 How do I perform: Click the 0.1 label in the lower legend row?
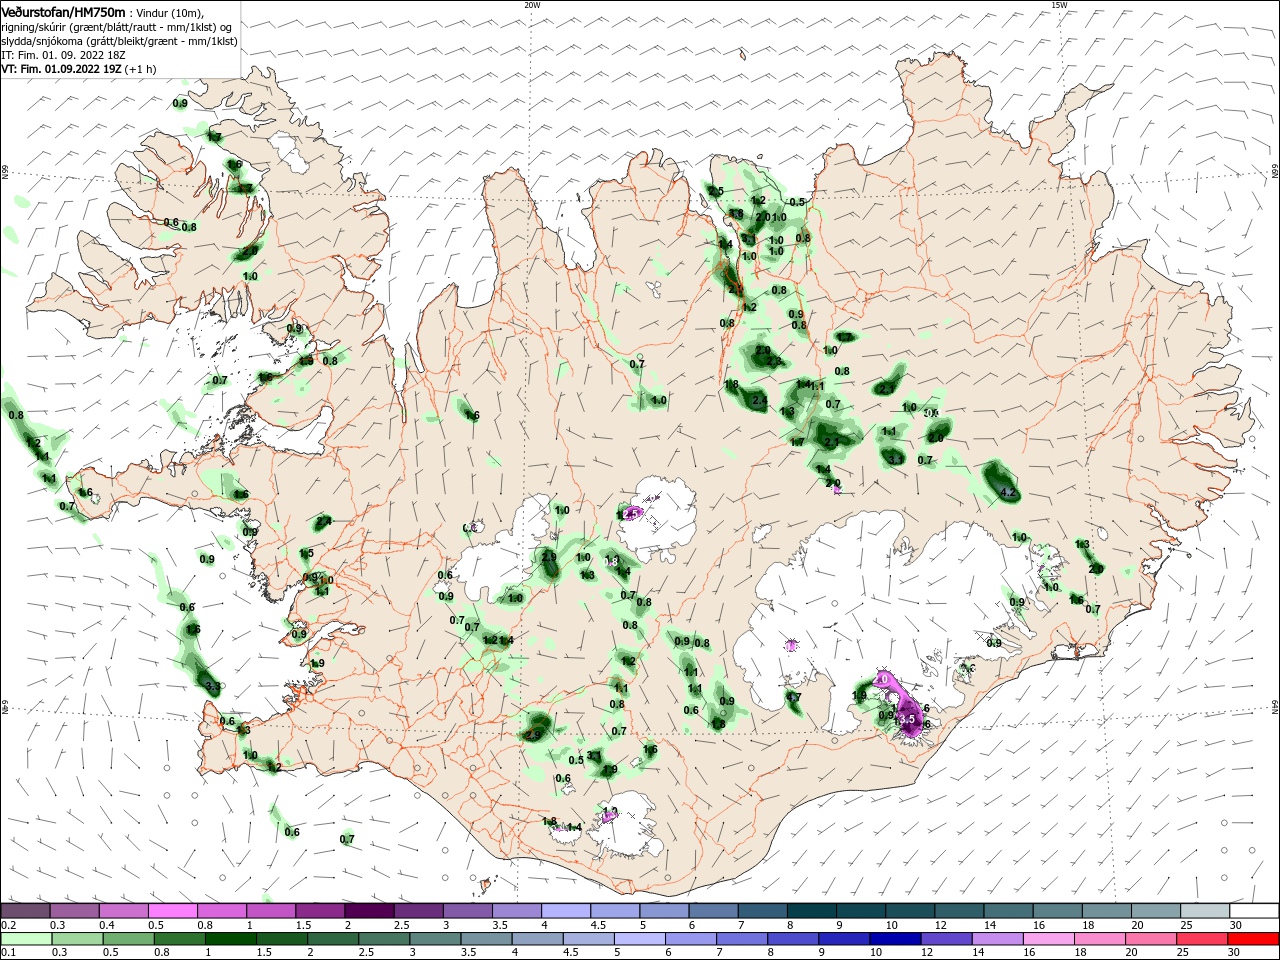7,953
